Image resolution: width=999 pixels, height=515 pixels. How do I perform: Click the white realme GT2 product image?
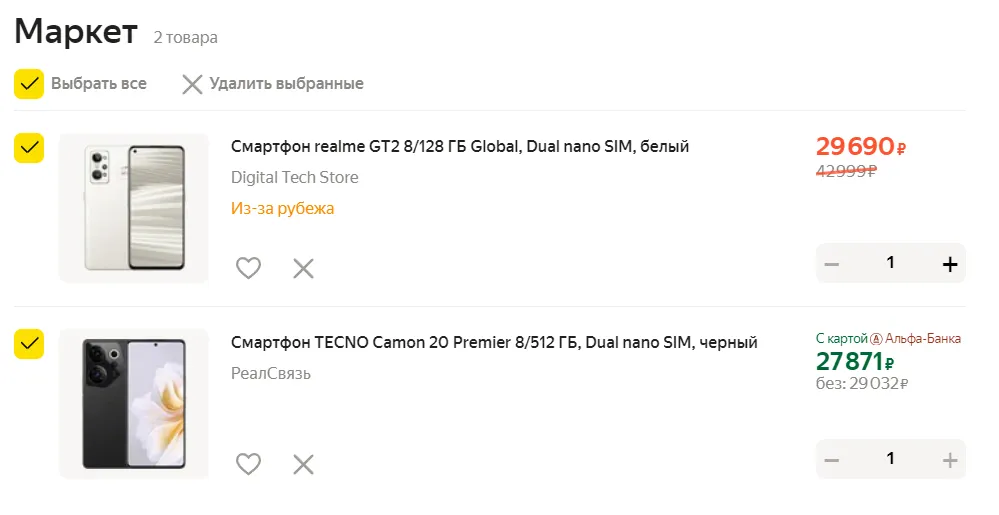134,207
